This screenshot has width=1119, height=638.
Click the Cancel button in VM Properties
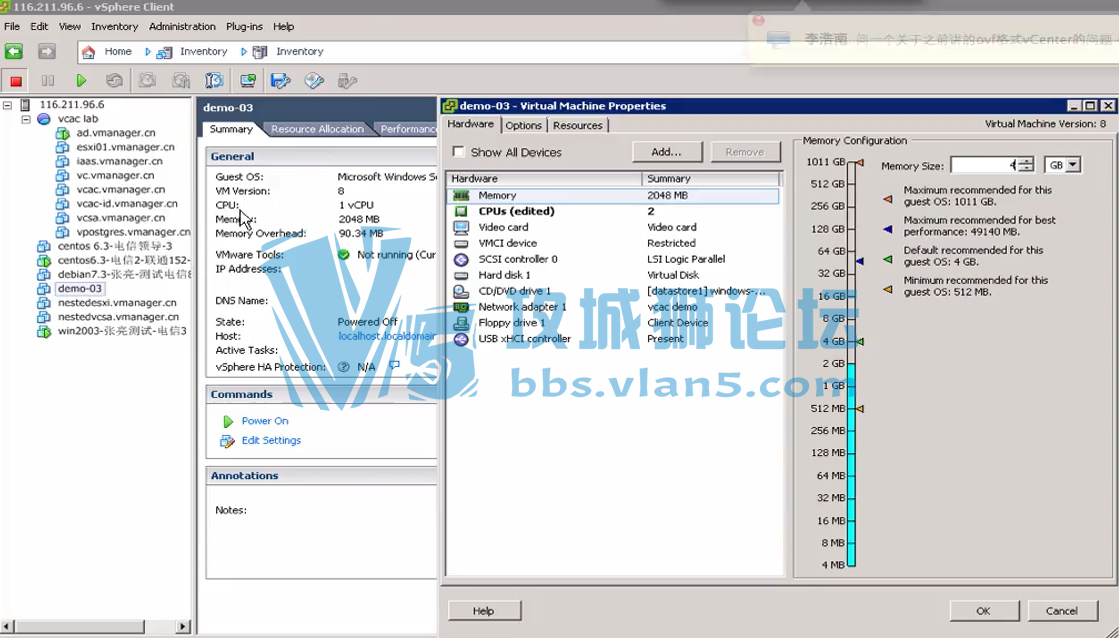1062,611
